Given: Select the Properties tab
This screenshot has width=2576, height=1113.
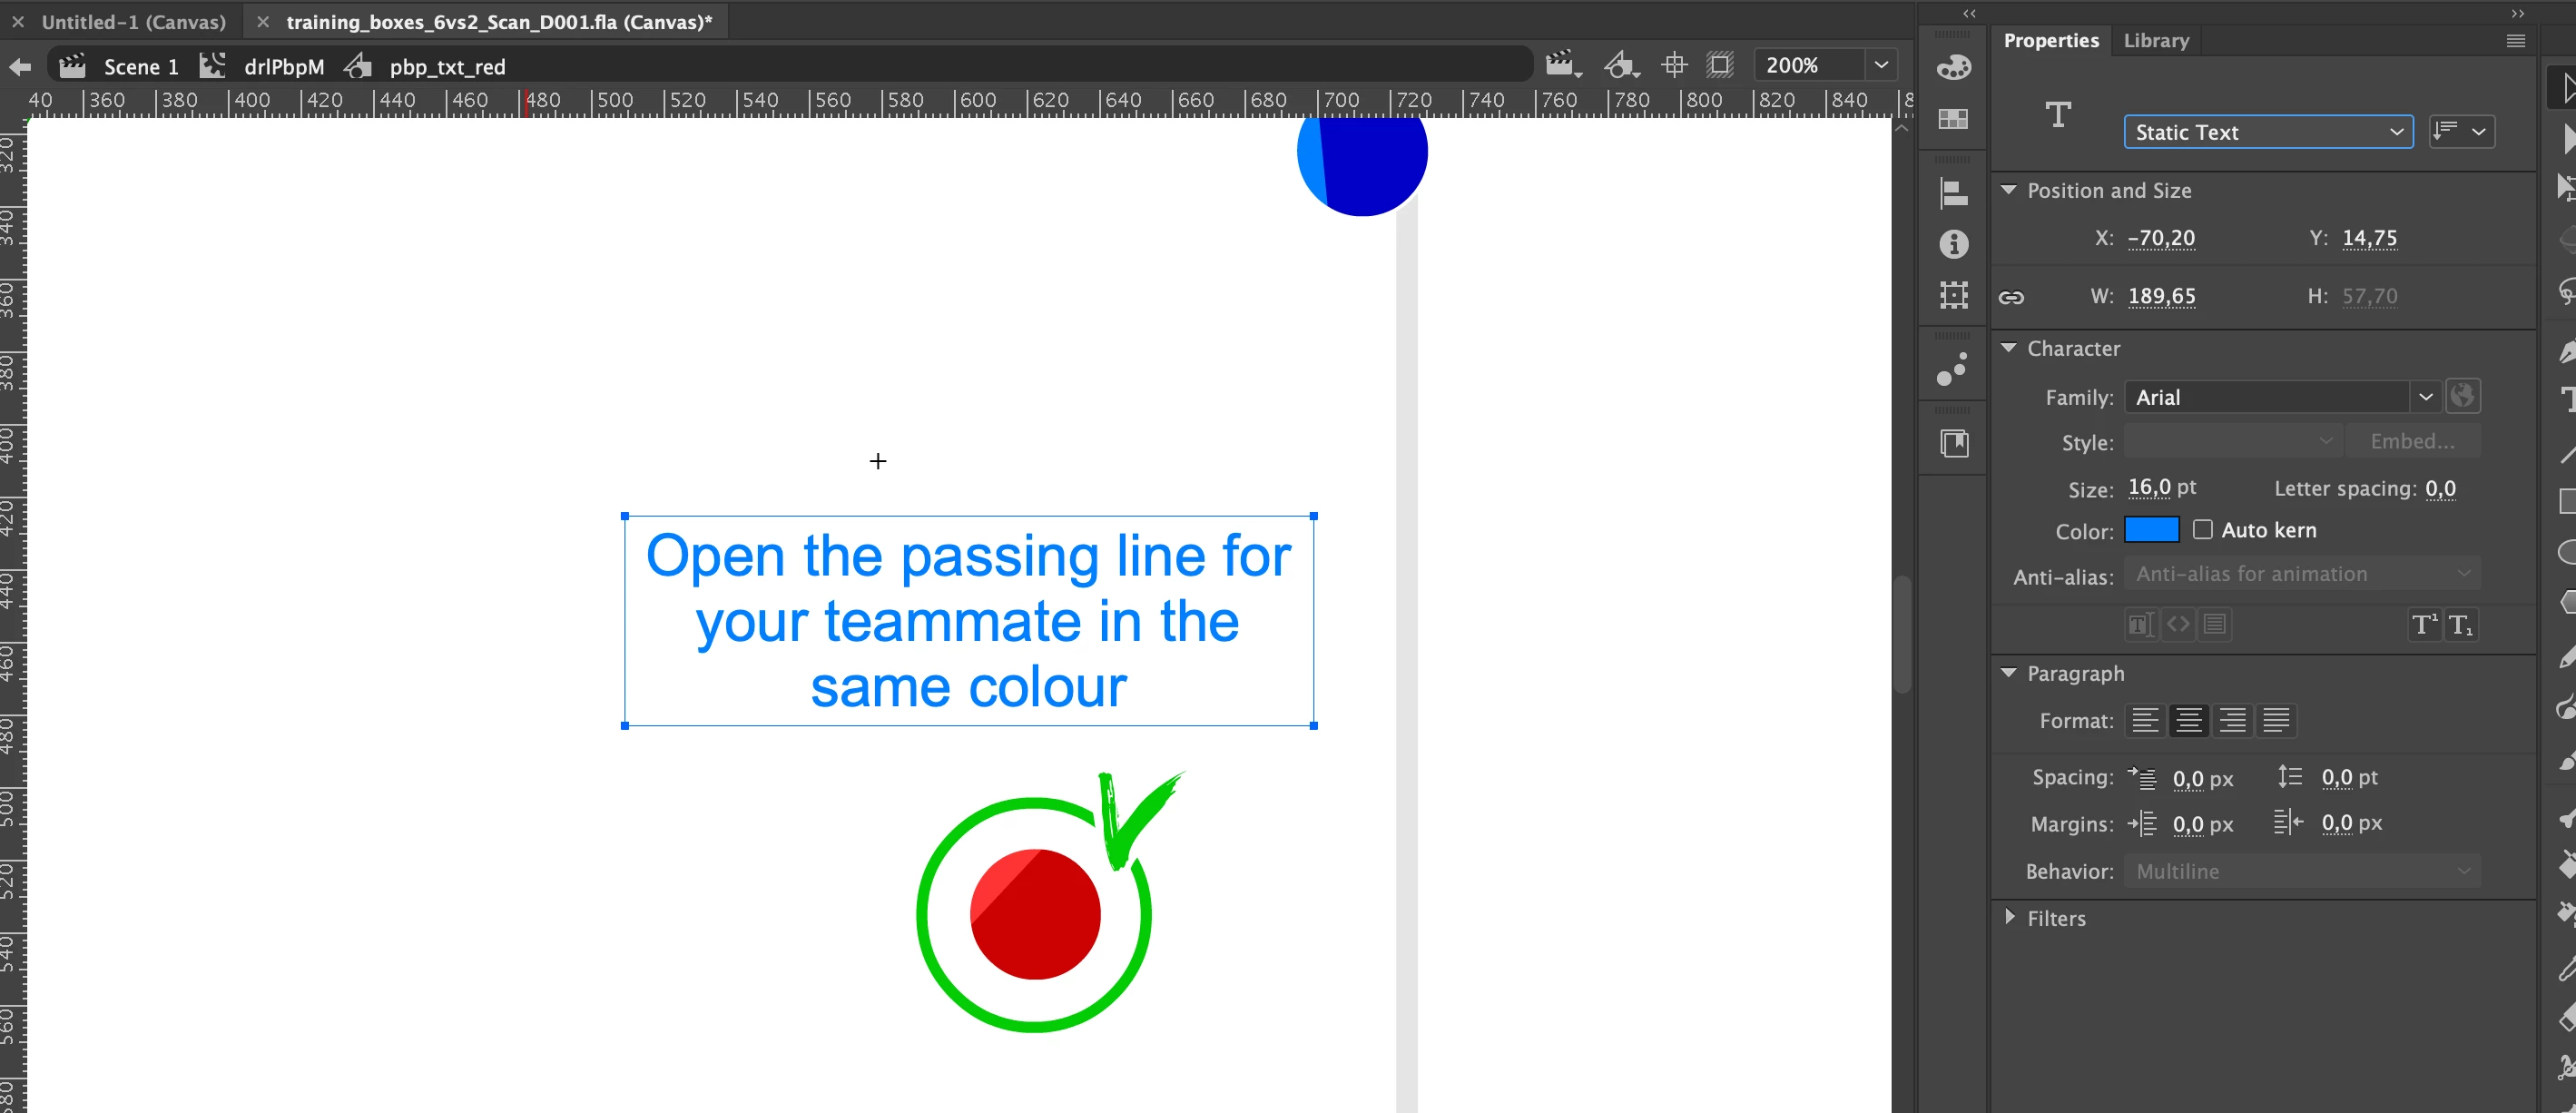Looking at the screenshot, I should click(2050, 41).
